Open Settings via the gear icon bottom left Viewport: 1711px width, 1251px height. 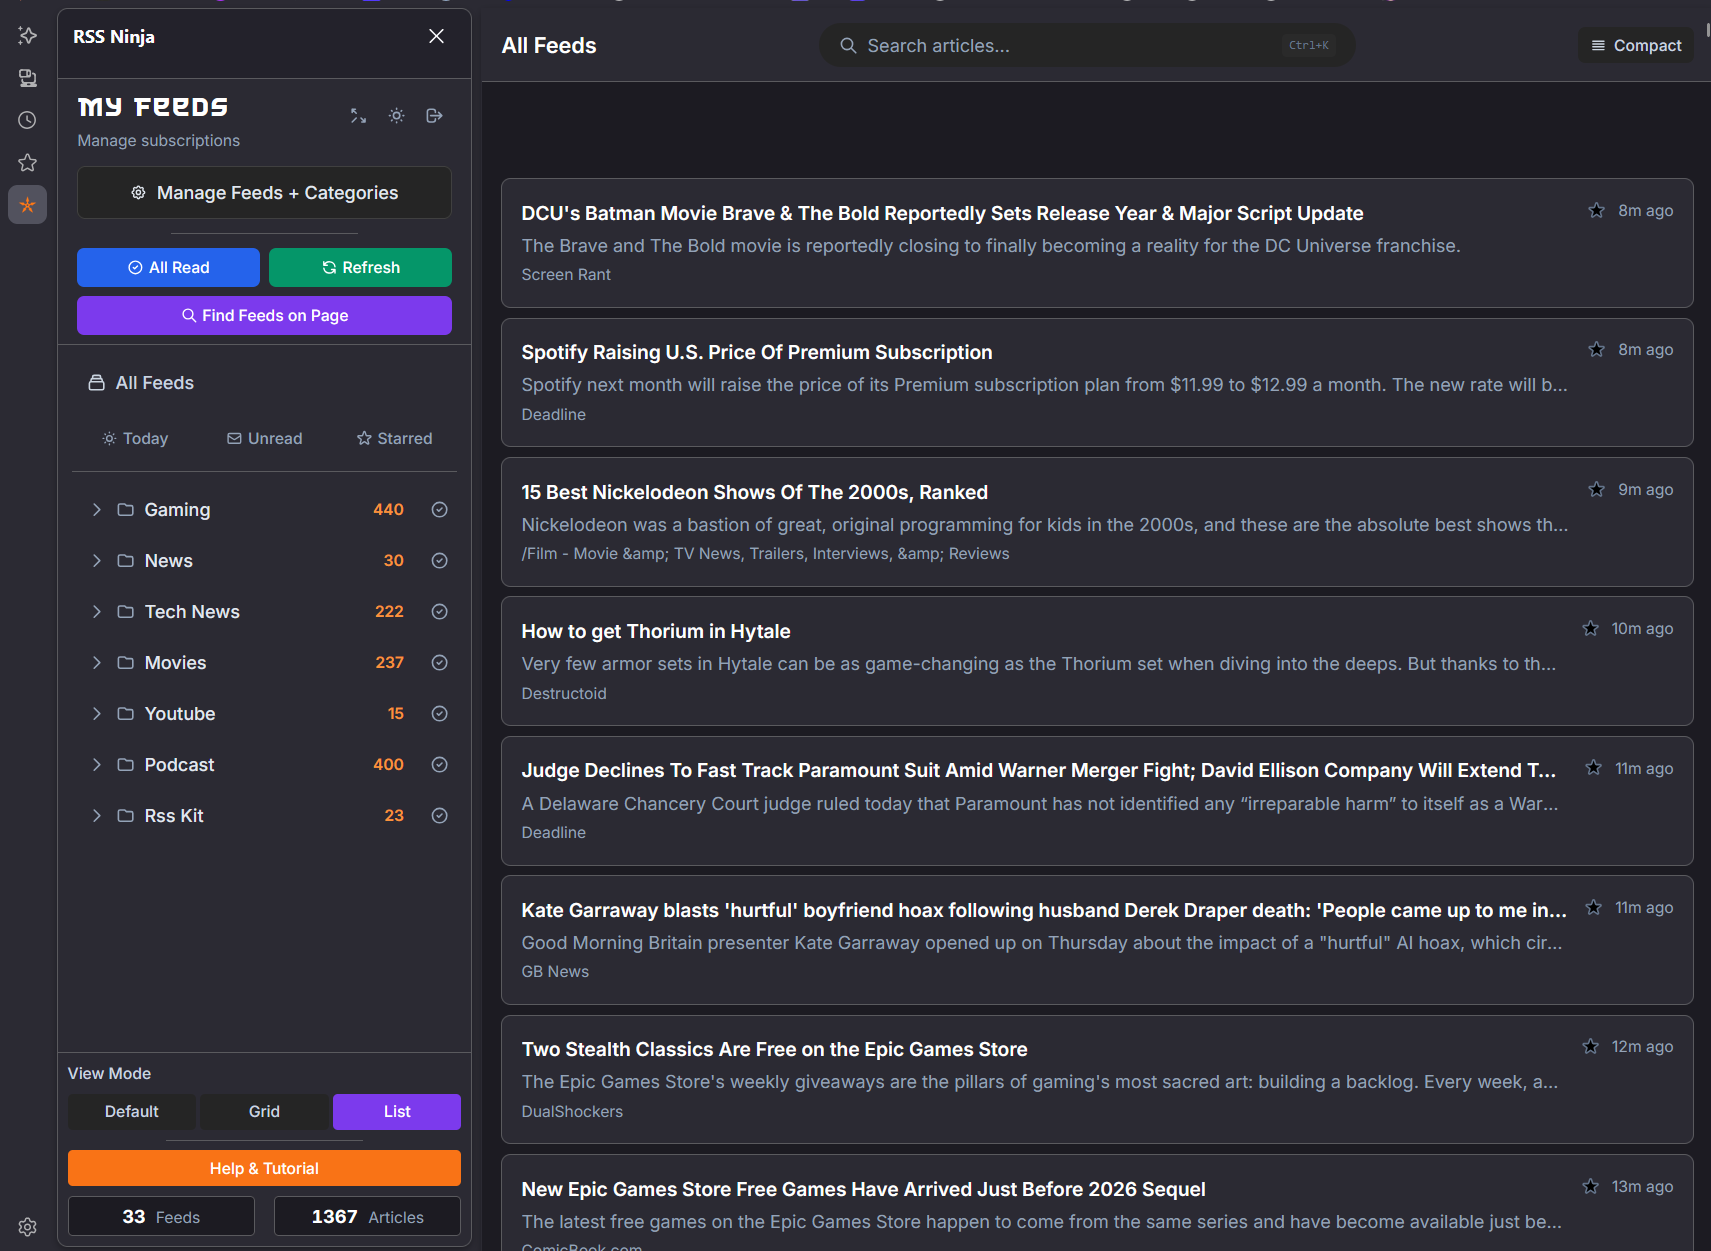coord(27,1227)
